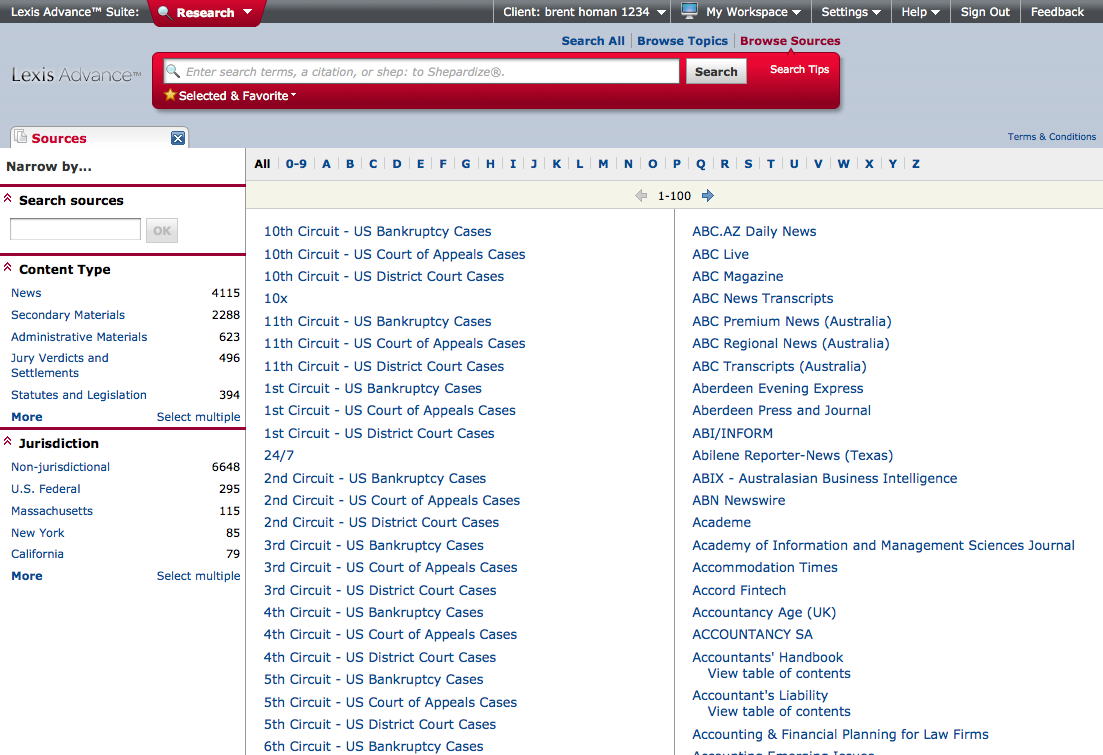1103x755 pixels.
Task: Narrow by Massachusetts jurisdiction
Action: pos(52,511)
